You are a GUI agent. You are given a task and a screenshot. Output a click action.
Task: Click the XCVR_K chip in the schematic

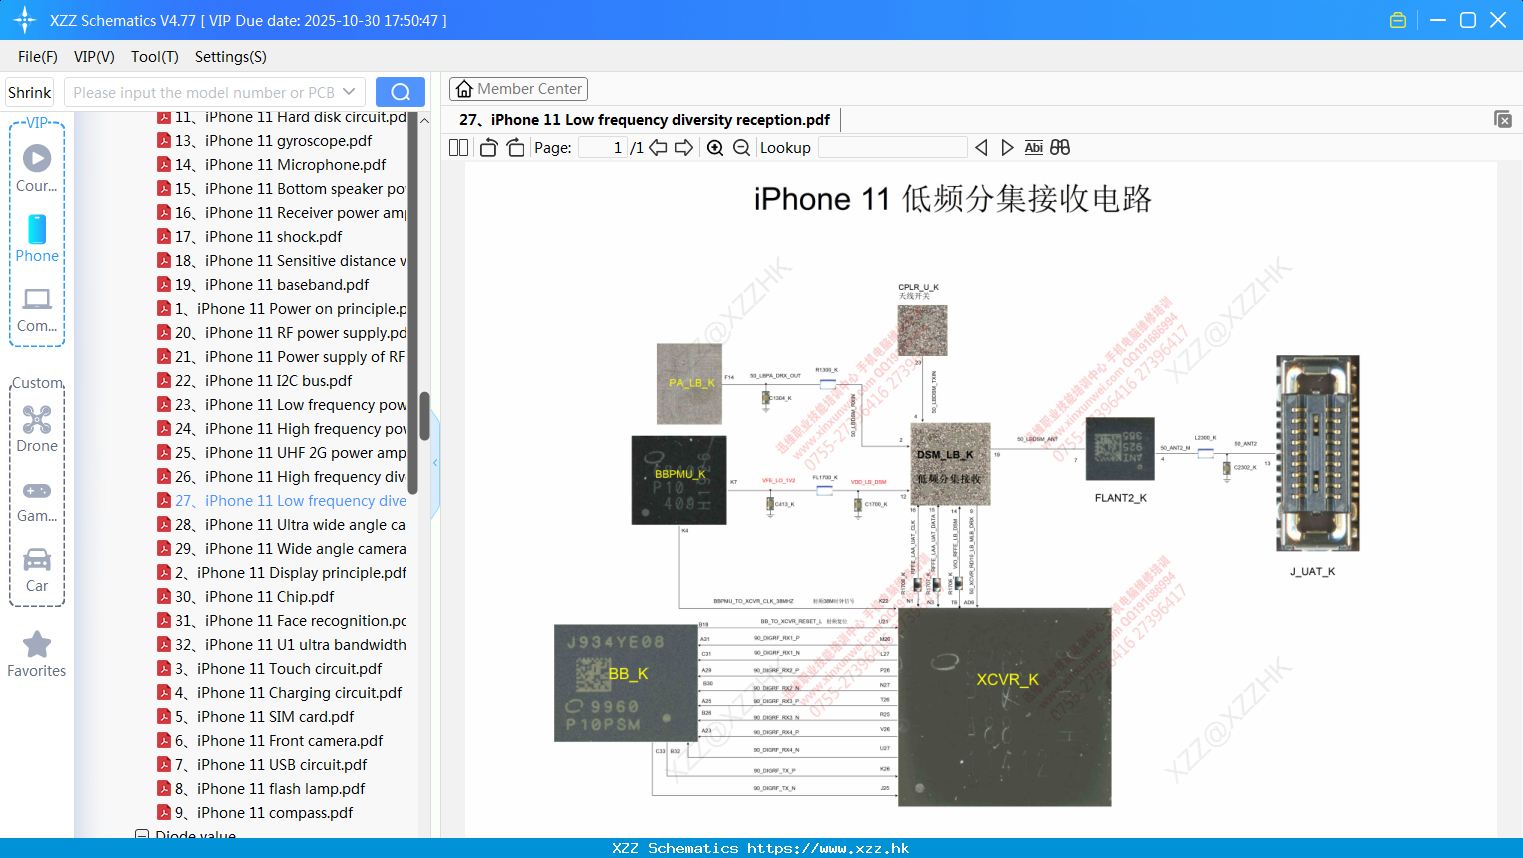pyautogui.click(x=1005, y=706)
